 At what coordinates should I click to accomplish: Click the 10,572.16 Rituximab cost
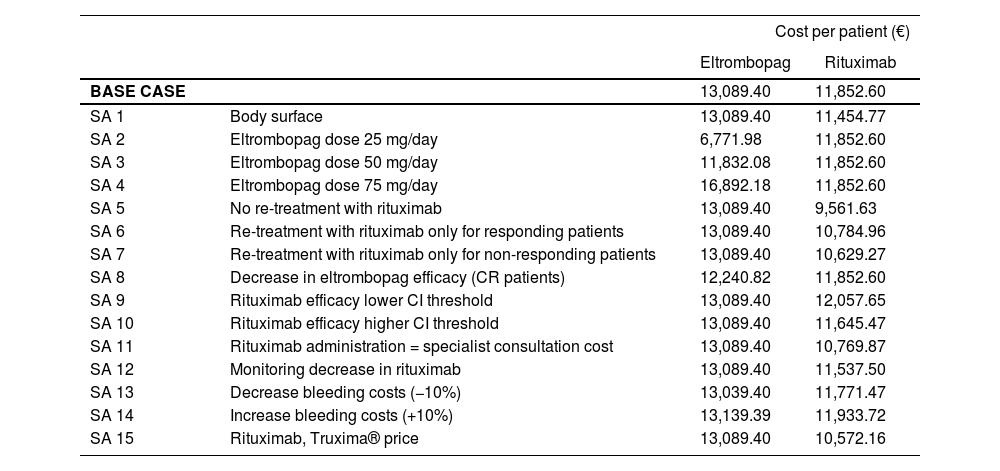[x=850, y=438]
